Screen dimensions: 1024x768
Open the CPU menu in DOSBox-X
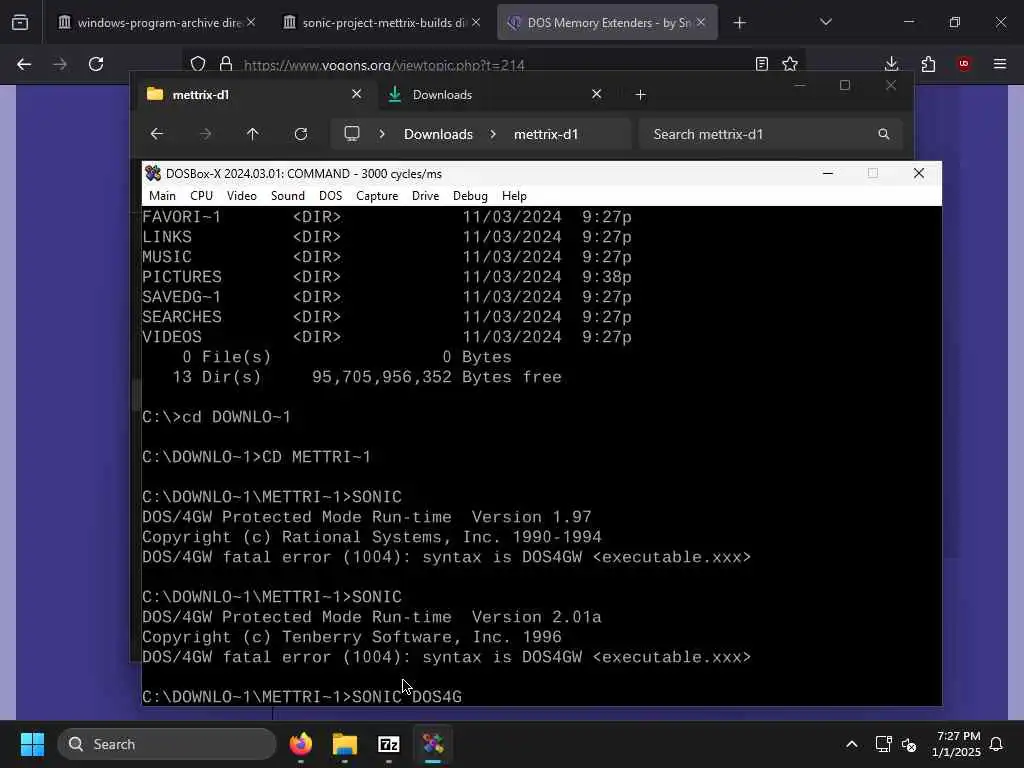[201, 196]
